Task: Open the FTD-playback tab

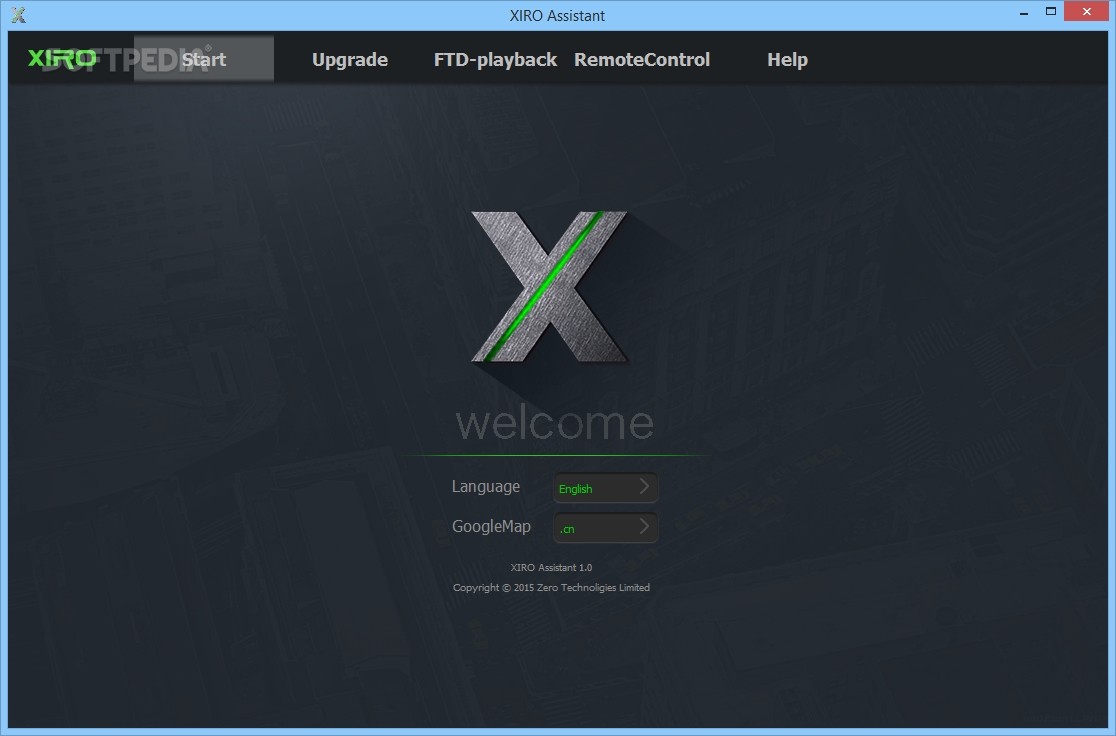Action: [495, 60]
